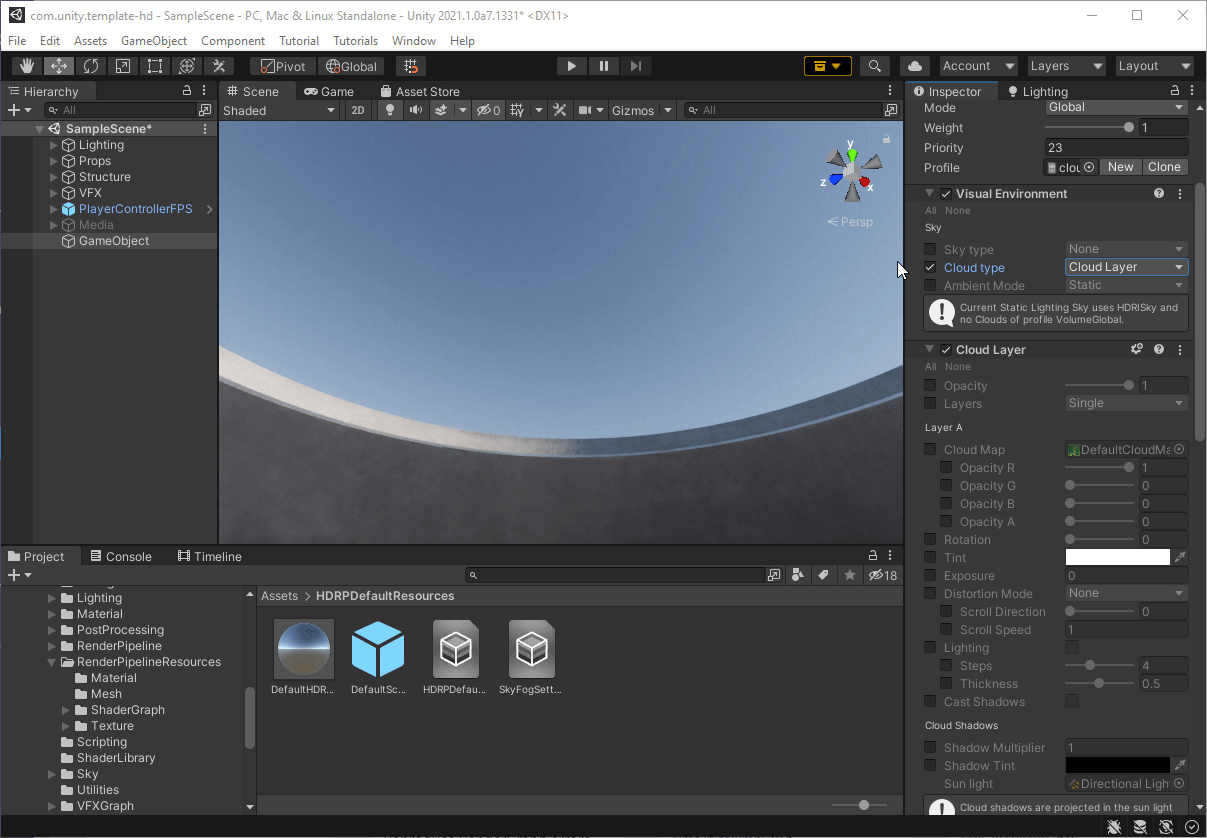Image resolution: width=1207 pixels, height=838 pixels.
Task: Click the Pause button
Action: 603,66
